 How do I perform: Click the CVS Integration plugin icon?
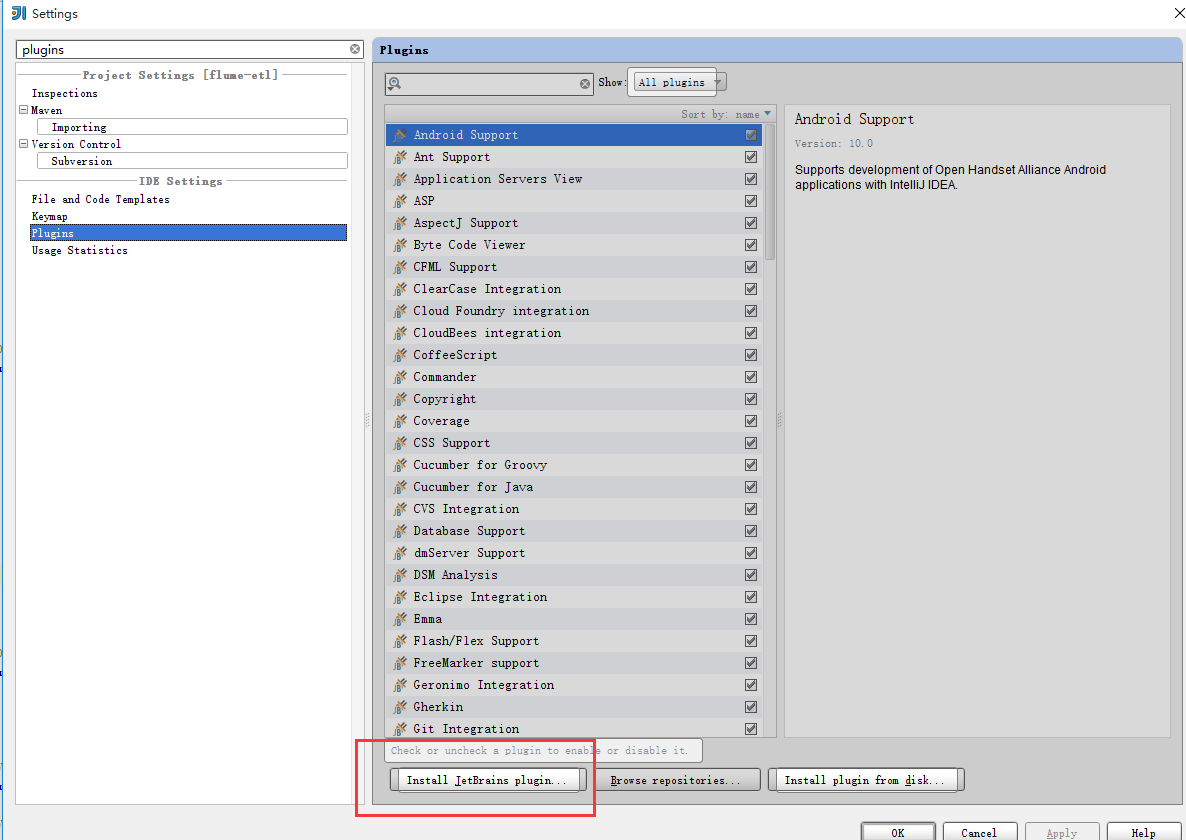pos(400,509)
